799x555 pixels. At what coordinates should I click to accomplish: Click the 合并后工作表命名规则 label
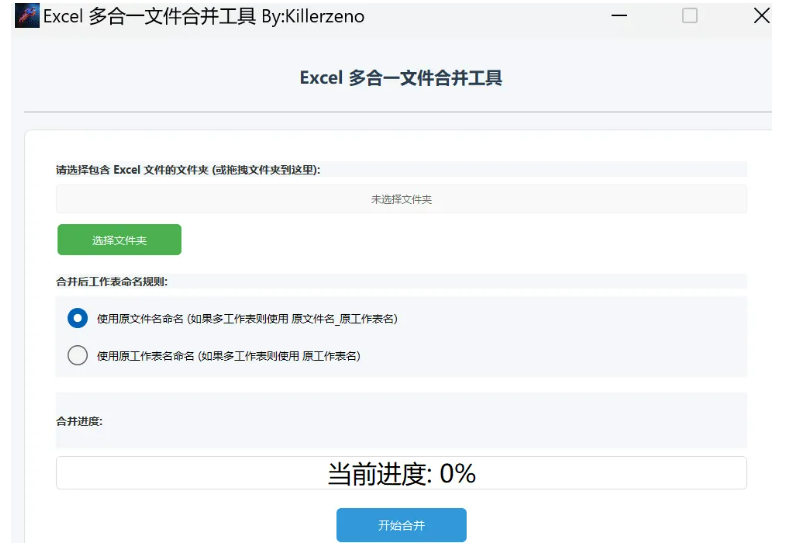click(x=112, y=281)
